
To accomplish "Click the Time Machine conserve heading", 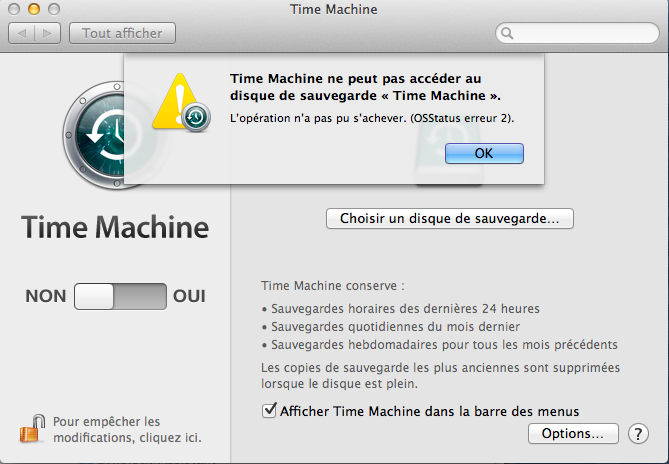I will click(333, 285).
